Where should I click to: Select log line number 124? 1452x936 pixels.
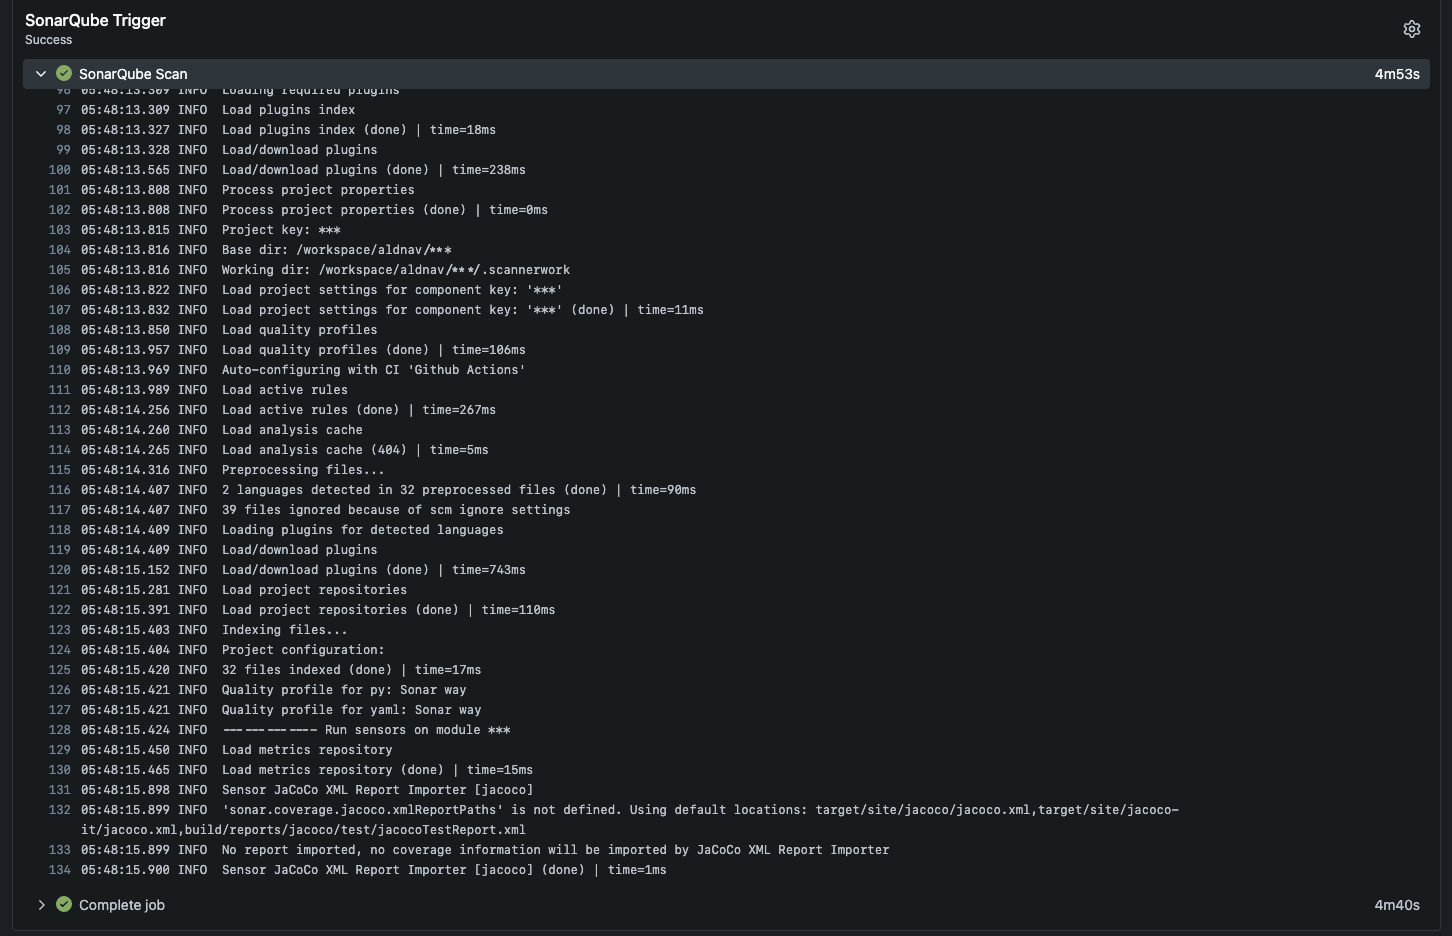59,650
